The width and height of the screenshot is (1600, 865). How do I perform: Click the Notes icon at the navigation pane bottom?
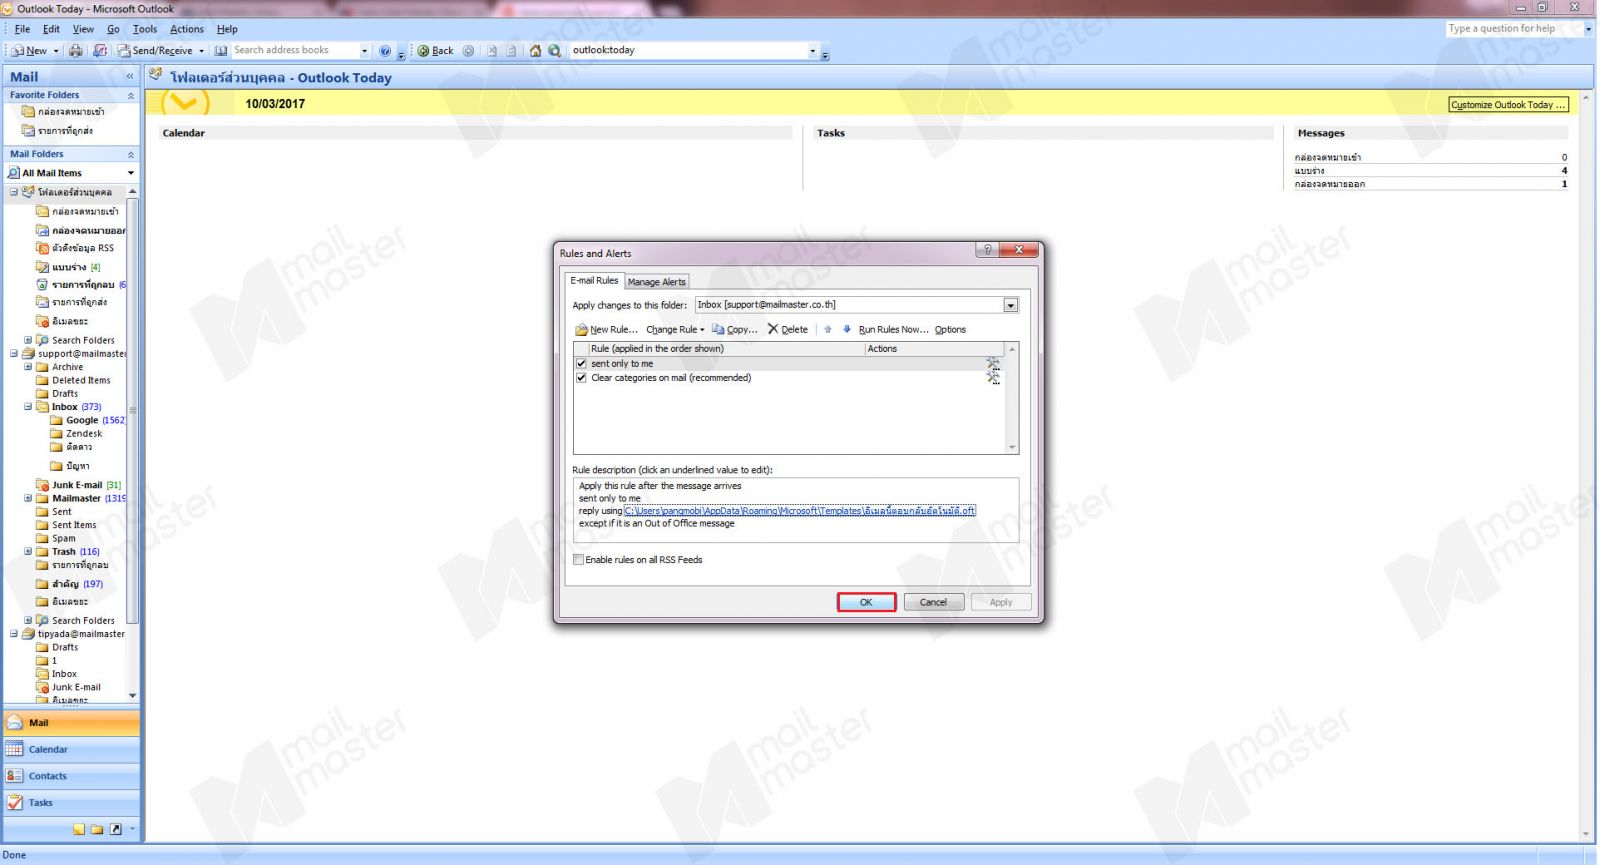[x=79, y=829]
